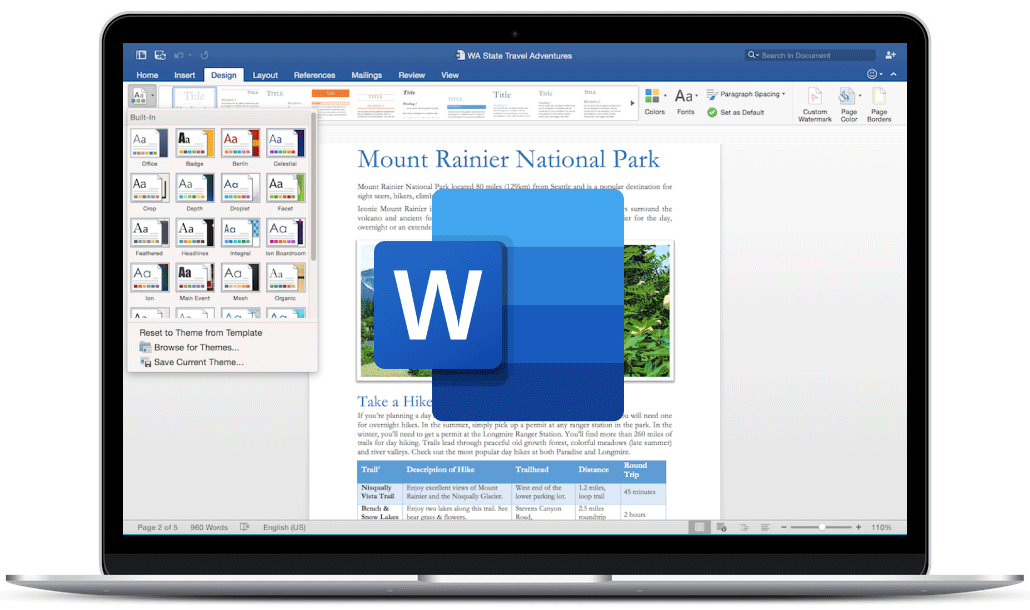The height and width of the screenshot is (610, 1030).
Task: Select the Ion Boardroom theme thumbnail
Action: point(286,232)
